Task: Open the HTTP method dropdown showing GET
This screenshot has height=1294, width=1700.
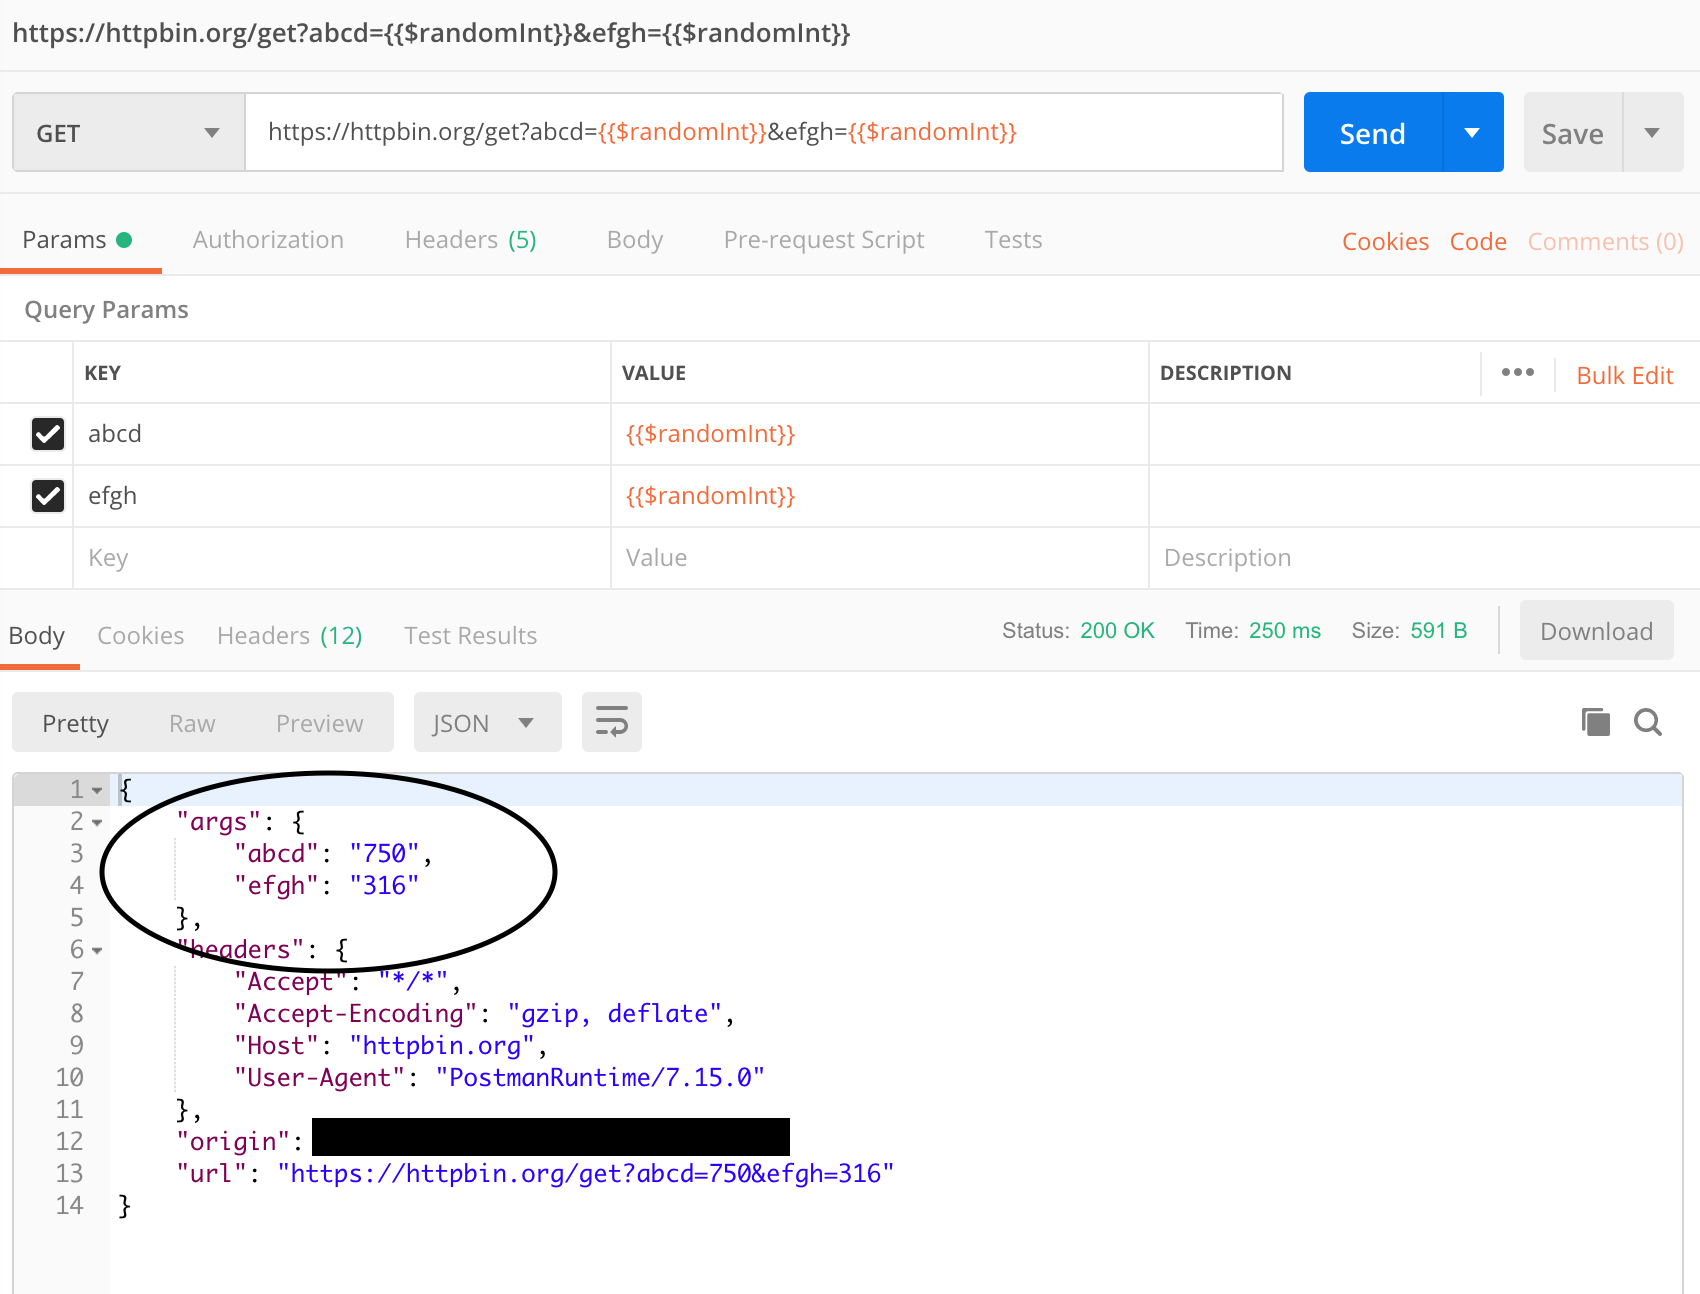Action: click(127, 131)
